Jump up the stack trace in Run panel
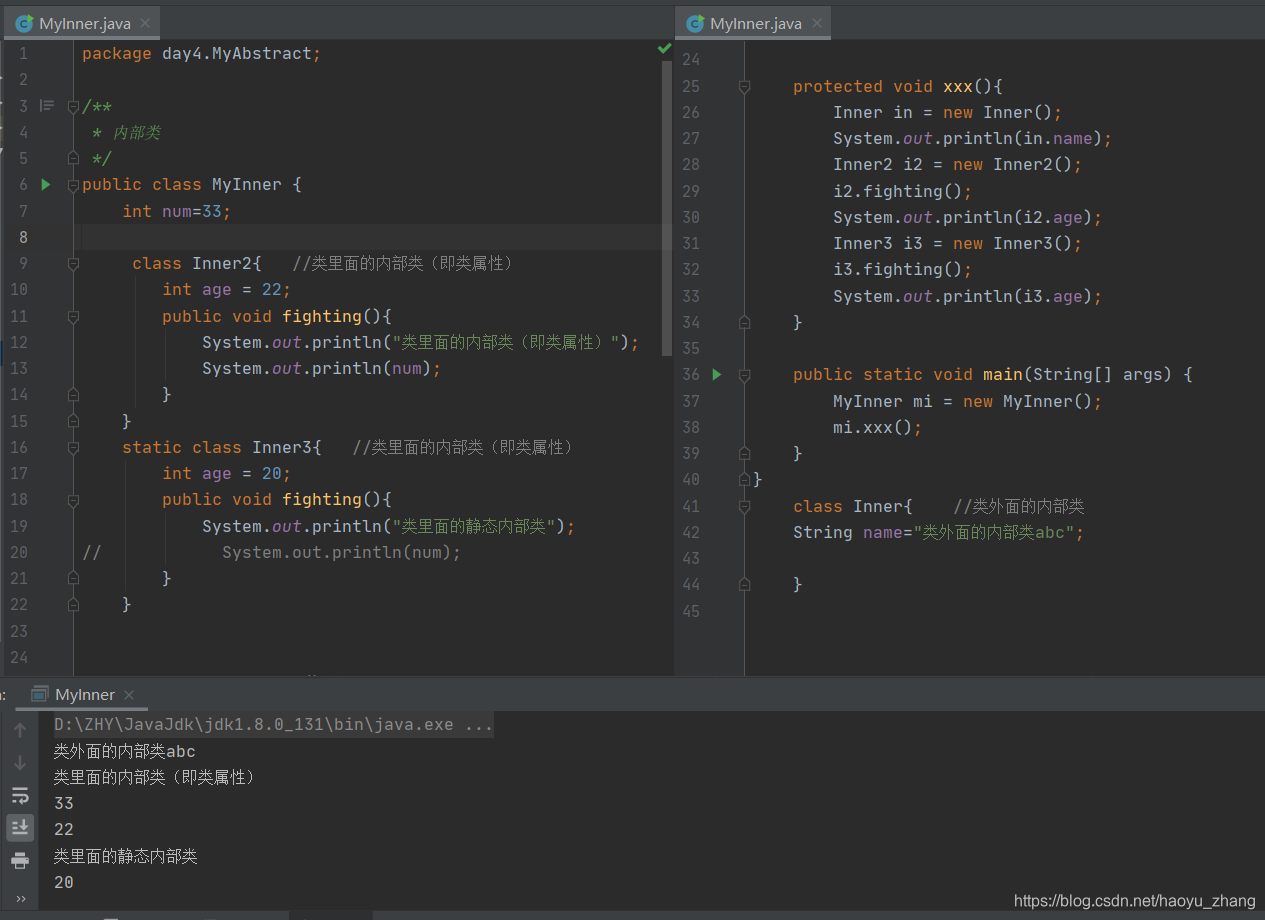 coord(20,731)
